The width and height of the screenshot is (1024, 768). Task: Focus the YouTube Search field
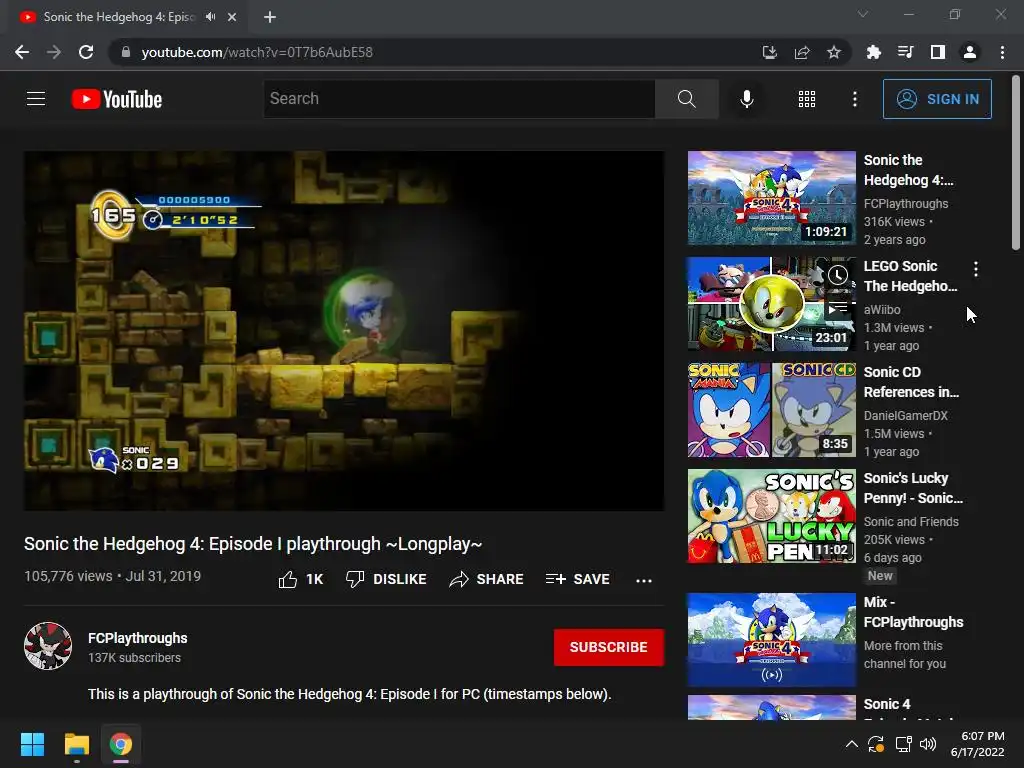[x=459, y=99]
